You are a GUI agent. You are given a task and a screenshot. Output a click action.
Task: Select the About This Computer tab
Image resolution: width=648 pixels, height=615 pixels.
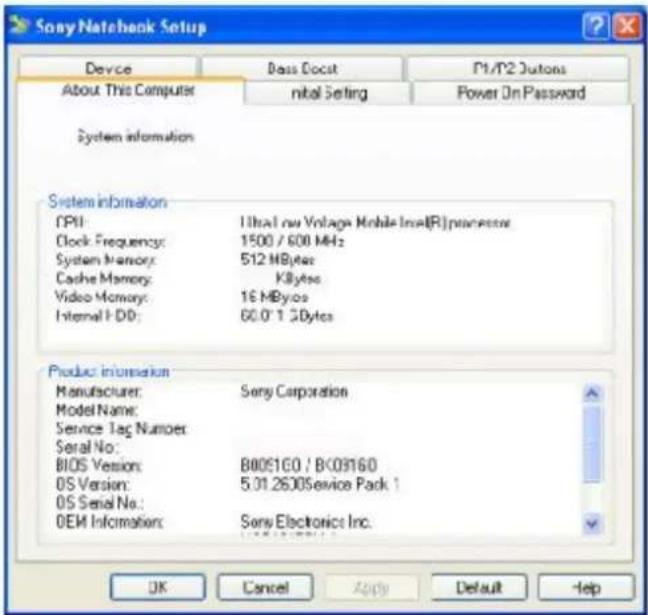coord(129,90)
